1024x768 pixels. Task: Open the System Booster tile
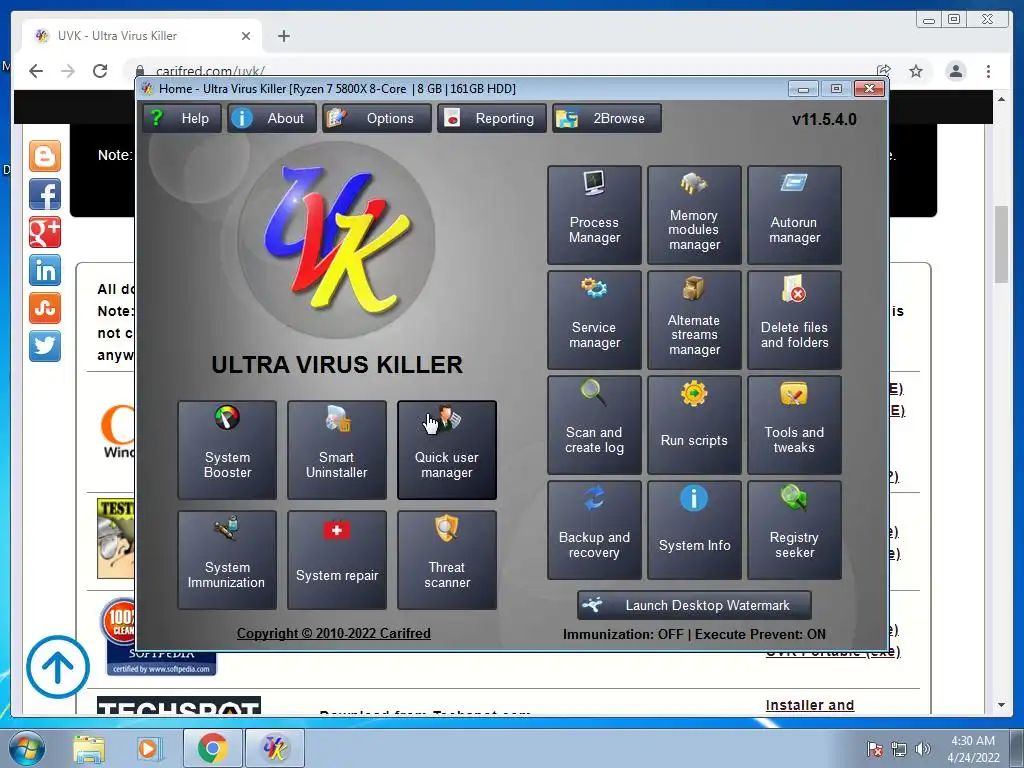pos(227,450)
